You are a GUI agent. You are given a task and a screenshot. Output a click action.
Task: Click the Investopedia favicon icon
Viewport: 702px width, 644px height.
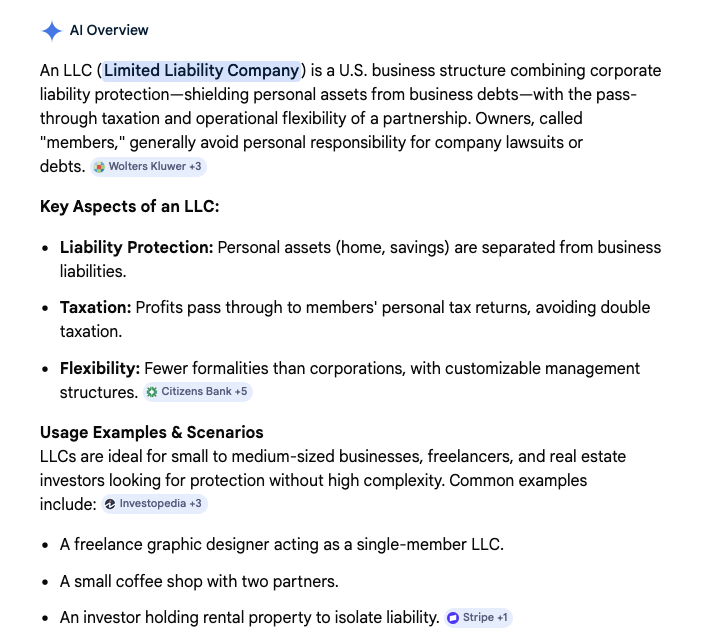[x=110, y=504]
